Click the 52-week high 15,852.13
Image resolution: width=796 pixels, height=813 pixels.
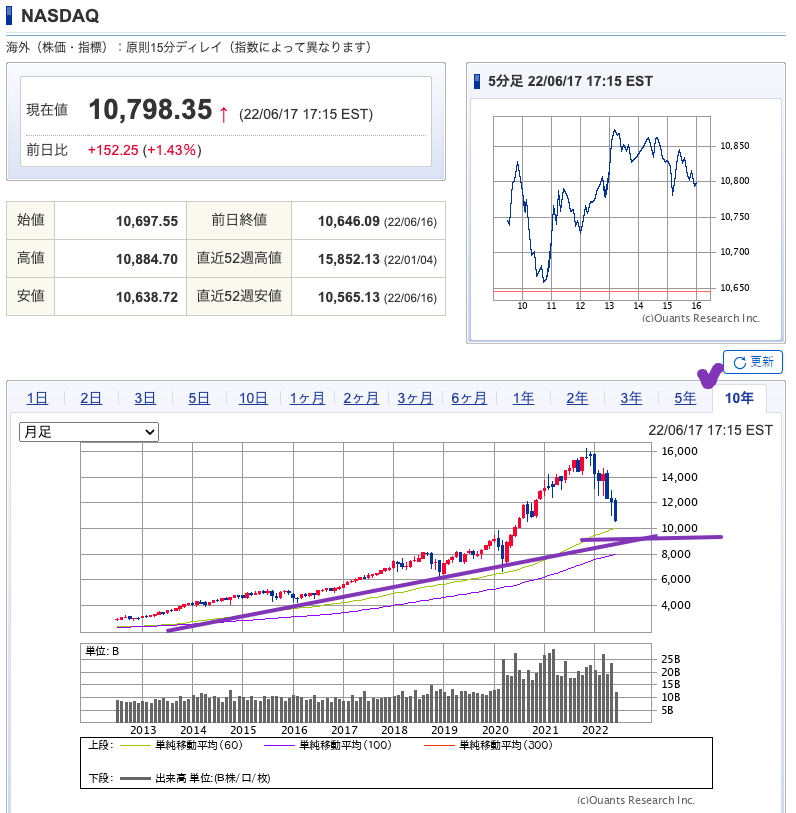pyautogui.click(x=348, y=259)
